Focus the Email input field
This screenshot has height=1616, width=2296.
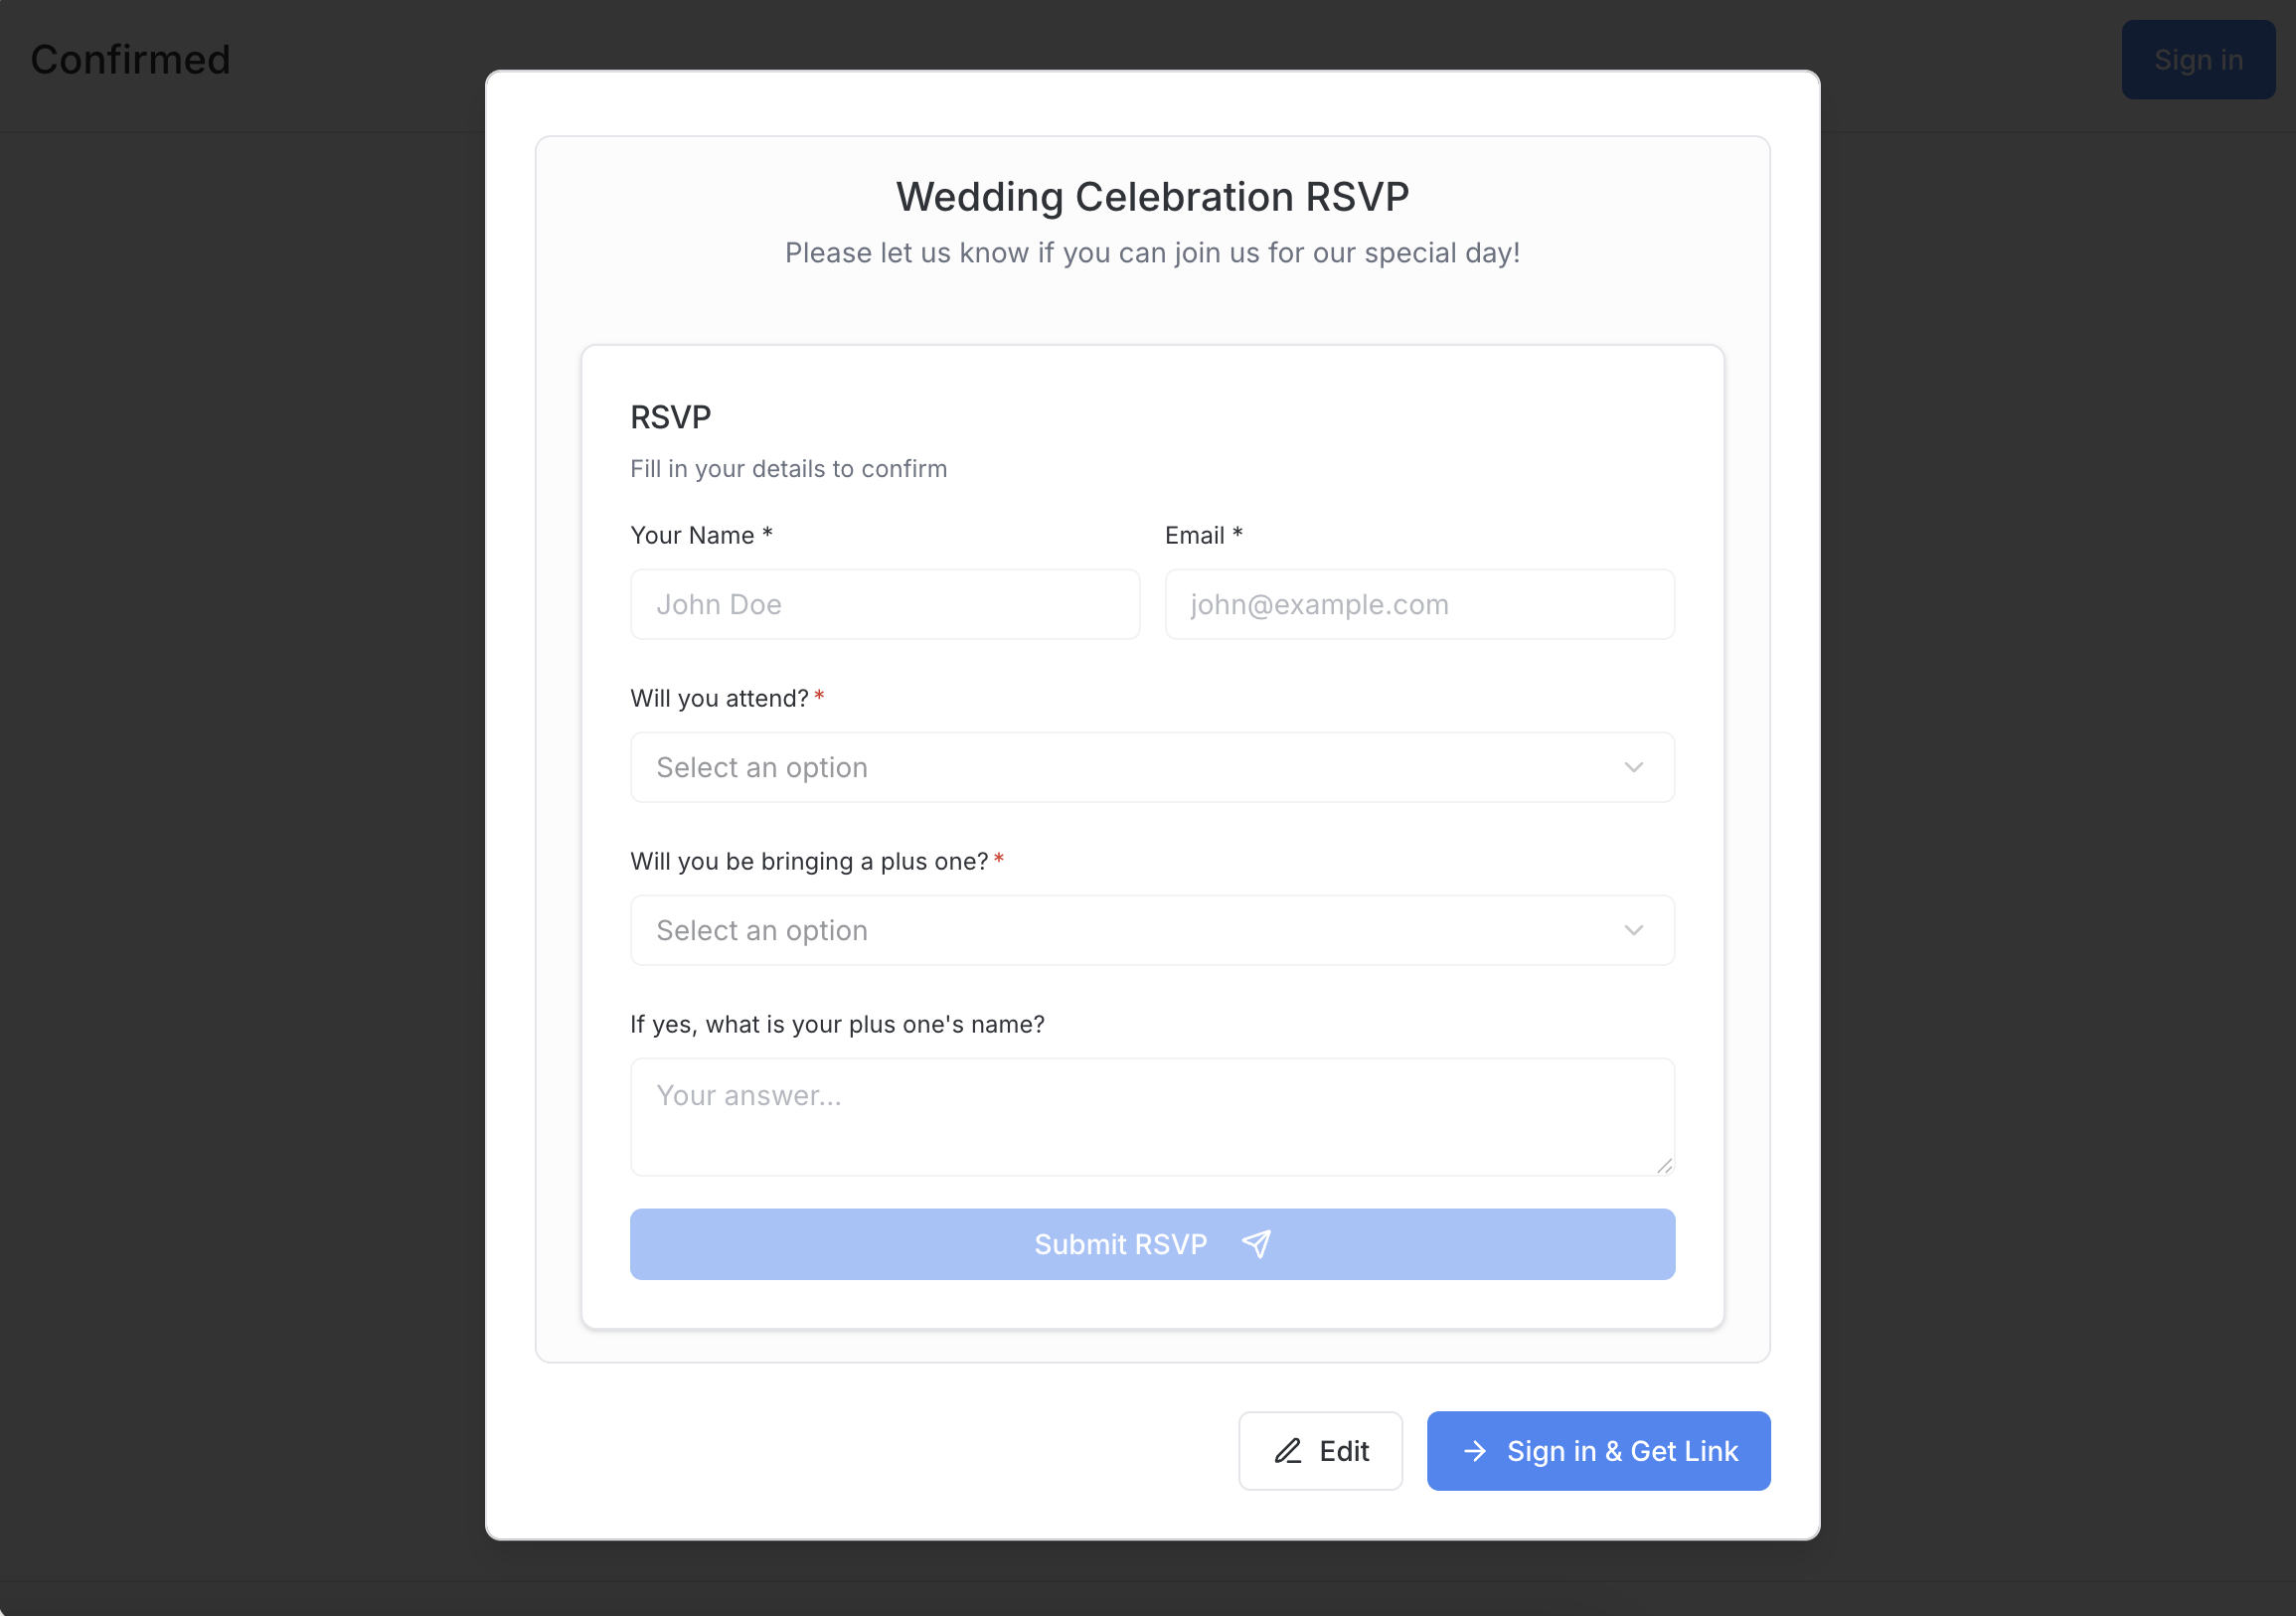click(1419, 604)
